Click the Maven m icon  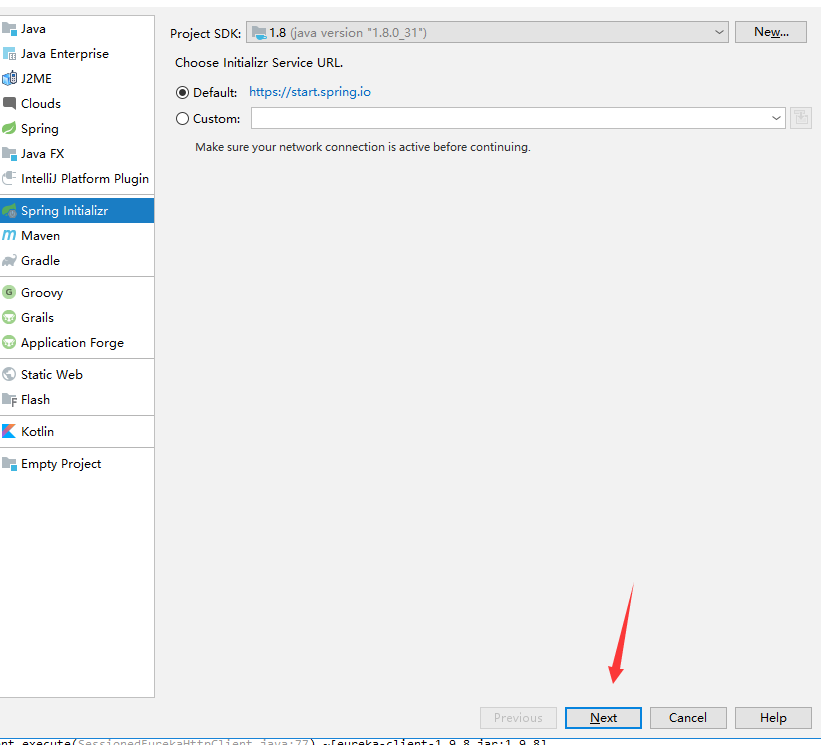click(9, 236)
